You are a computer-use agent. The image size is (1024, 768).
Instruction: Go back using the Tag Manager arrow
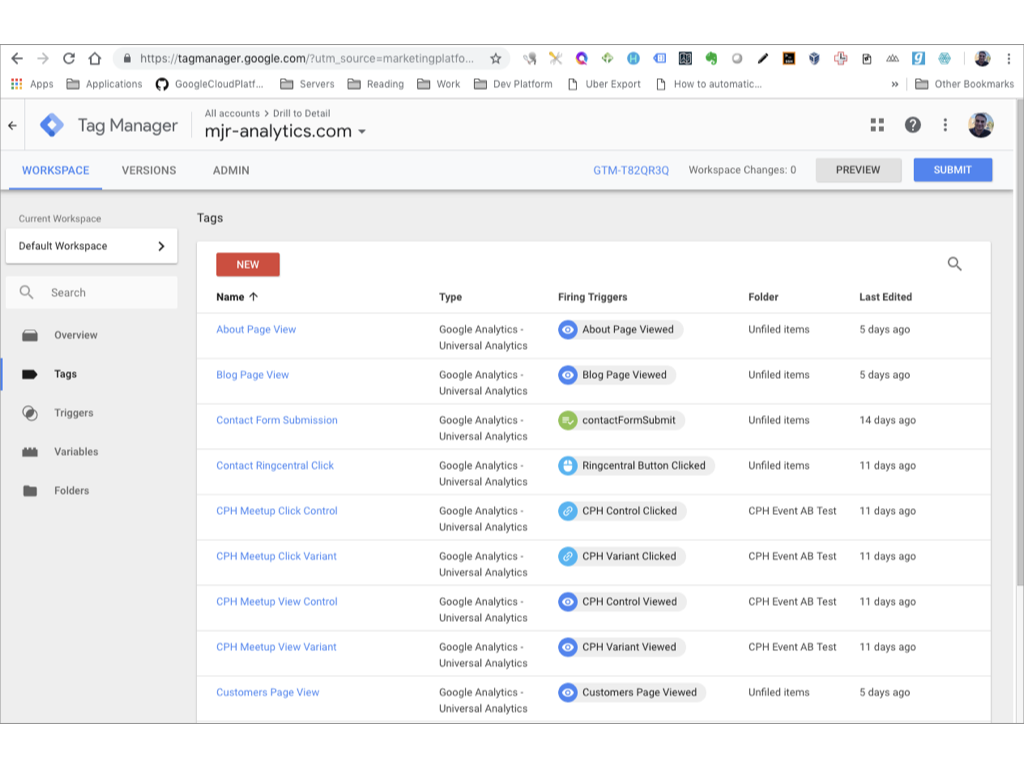12,125
